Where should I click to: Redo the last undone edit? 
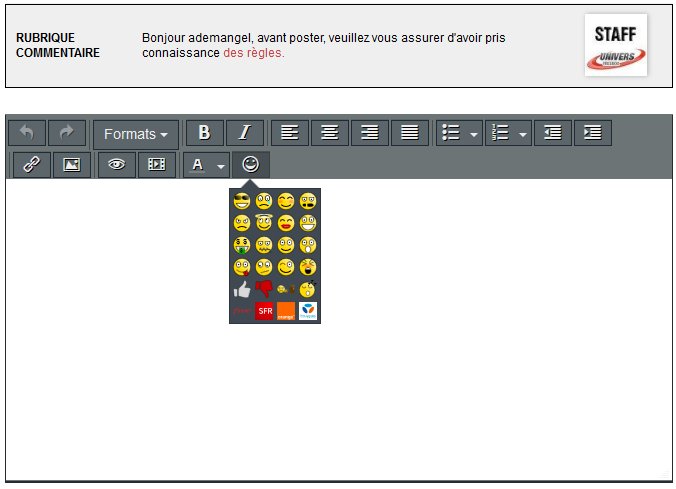[67, 133]
